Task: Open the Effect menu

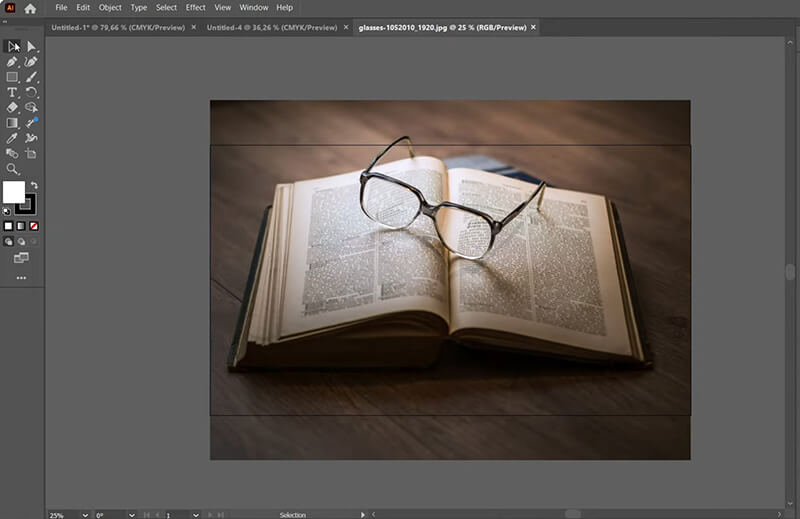Action: tap(195, 8)
